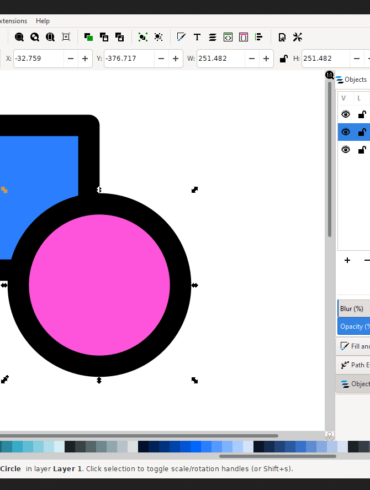Remove the layer with the minus button
The height and width of the screenshot is (490, 370).
click(x=366, y=260)
